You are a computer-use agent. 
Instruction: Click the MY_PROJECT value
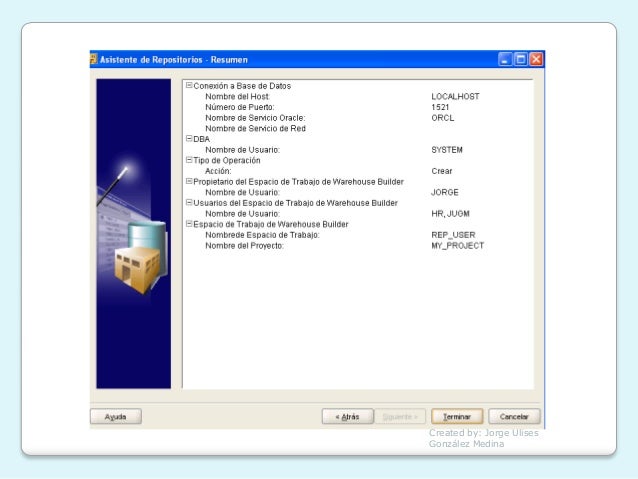click(458, 245)
